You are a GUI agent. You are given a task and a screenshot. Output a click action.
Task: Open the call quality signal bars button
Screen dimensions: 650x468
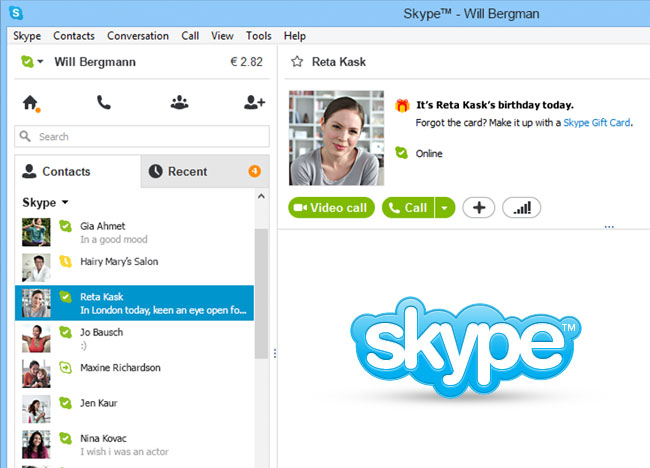521,208
